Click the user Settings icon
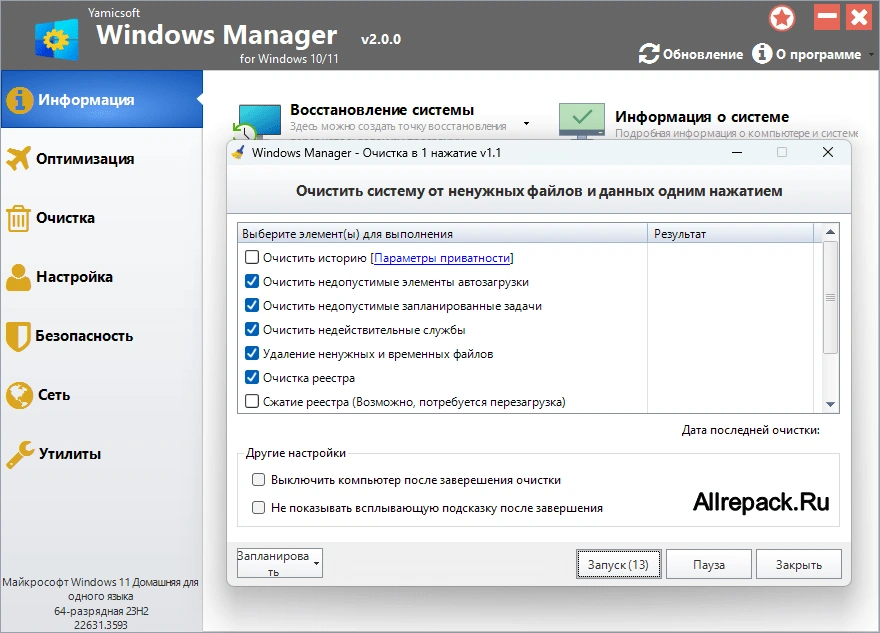This screenshot has height=633, width=880. pyautogui.click(x=19, y=277)
